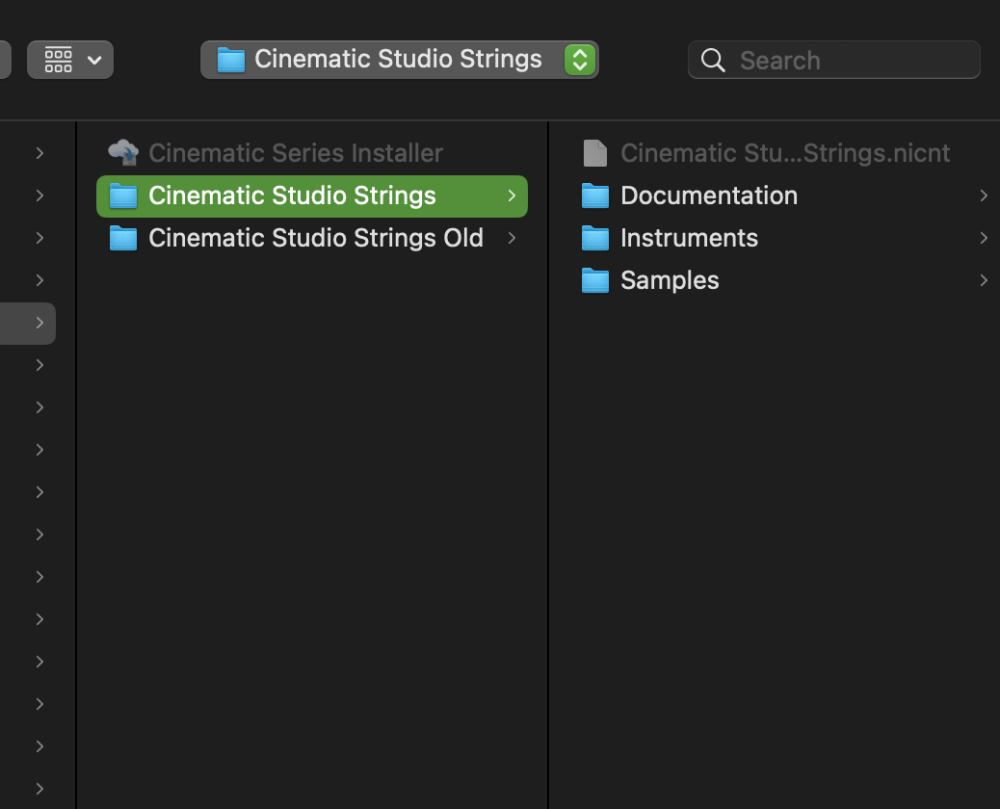Select the Cinematic Stu...Strings.nicnt file

[784, 153]
